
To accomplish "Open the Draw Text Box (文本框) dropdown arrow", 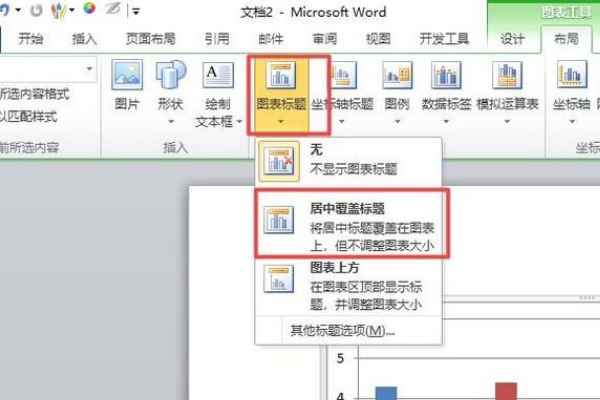I will coord(240,122).
